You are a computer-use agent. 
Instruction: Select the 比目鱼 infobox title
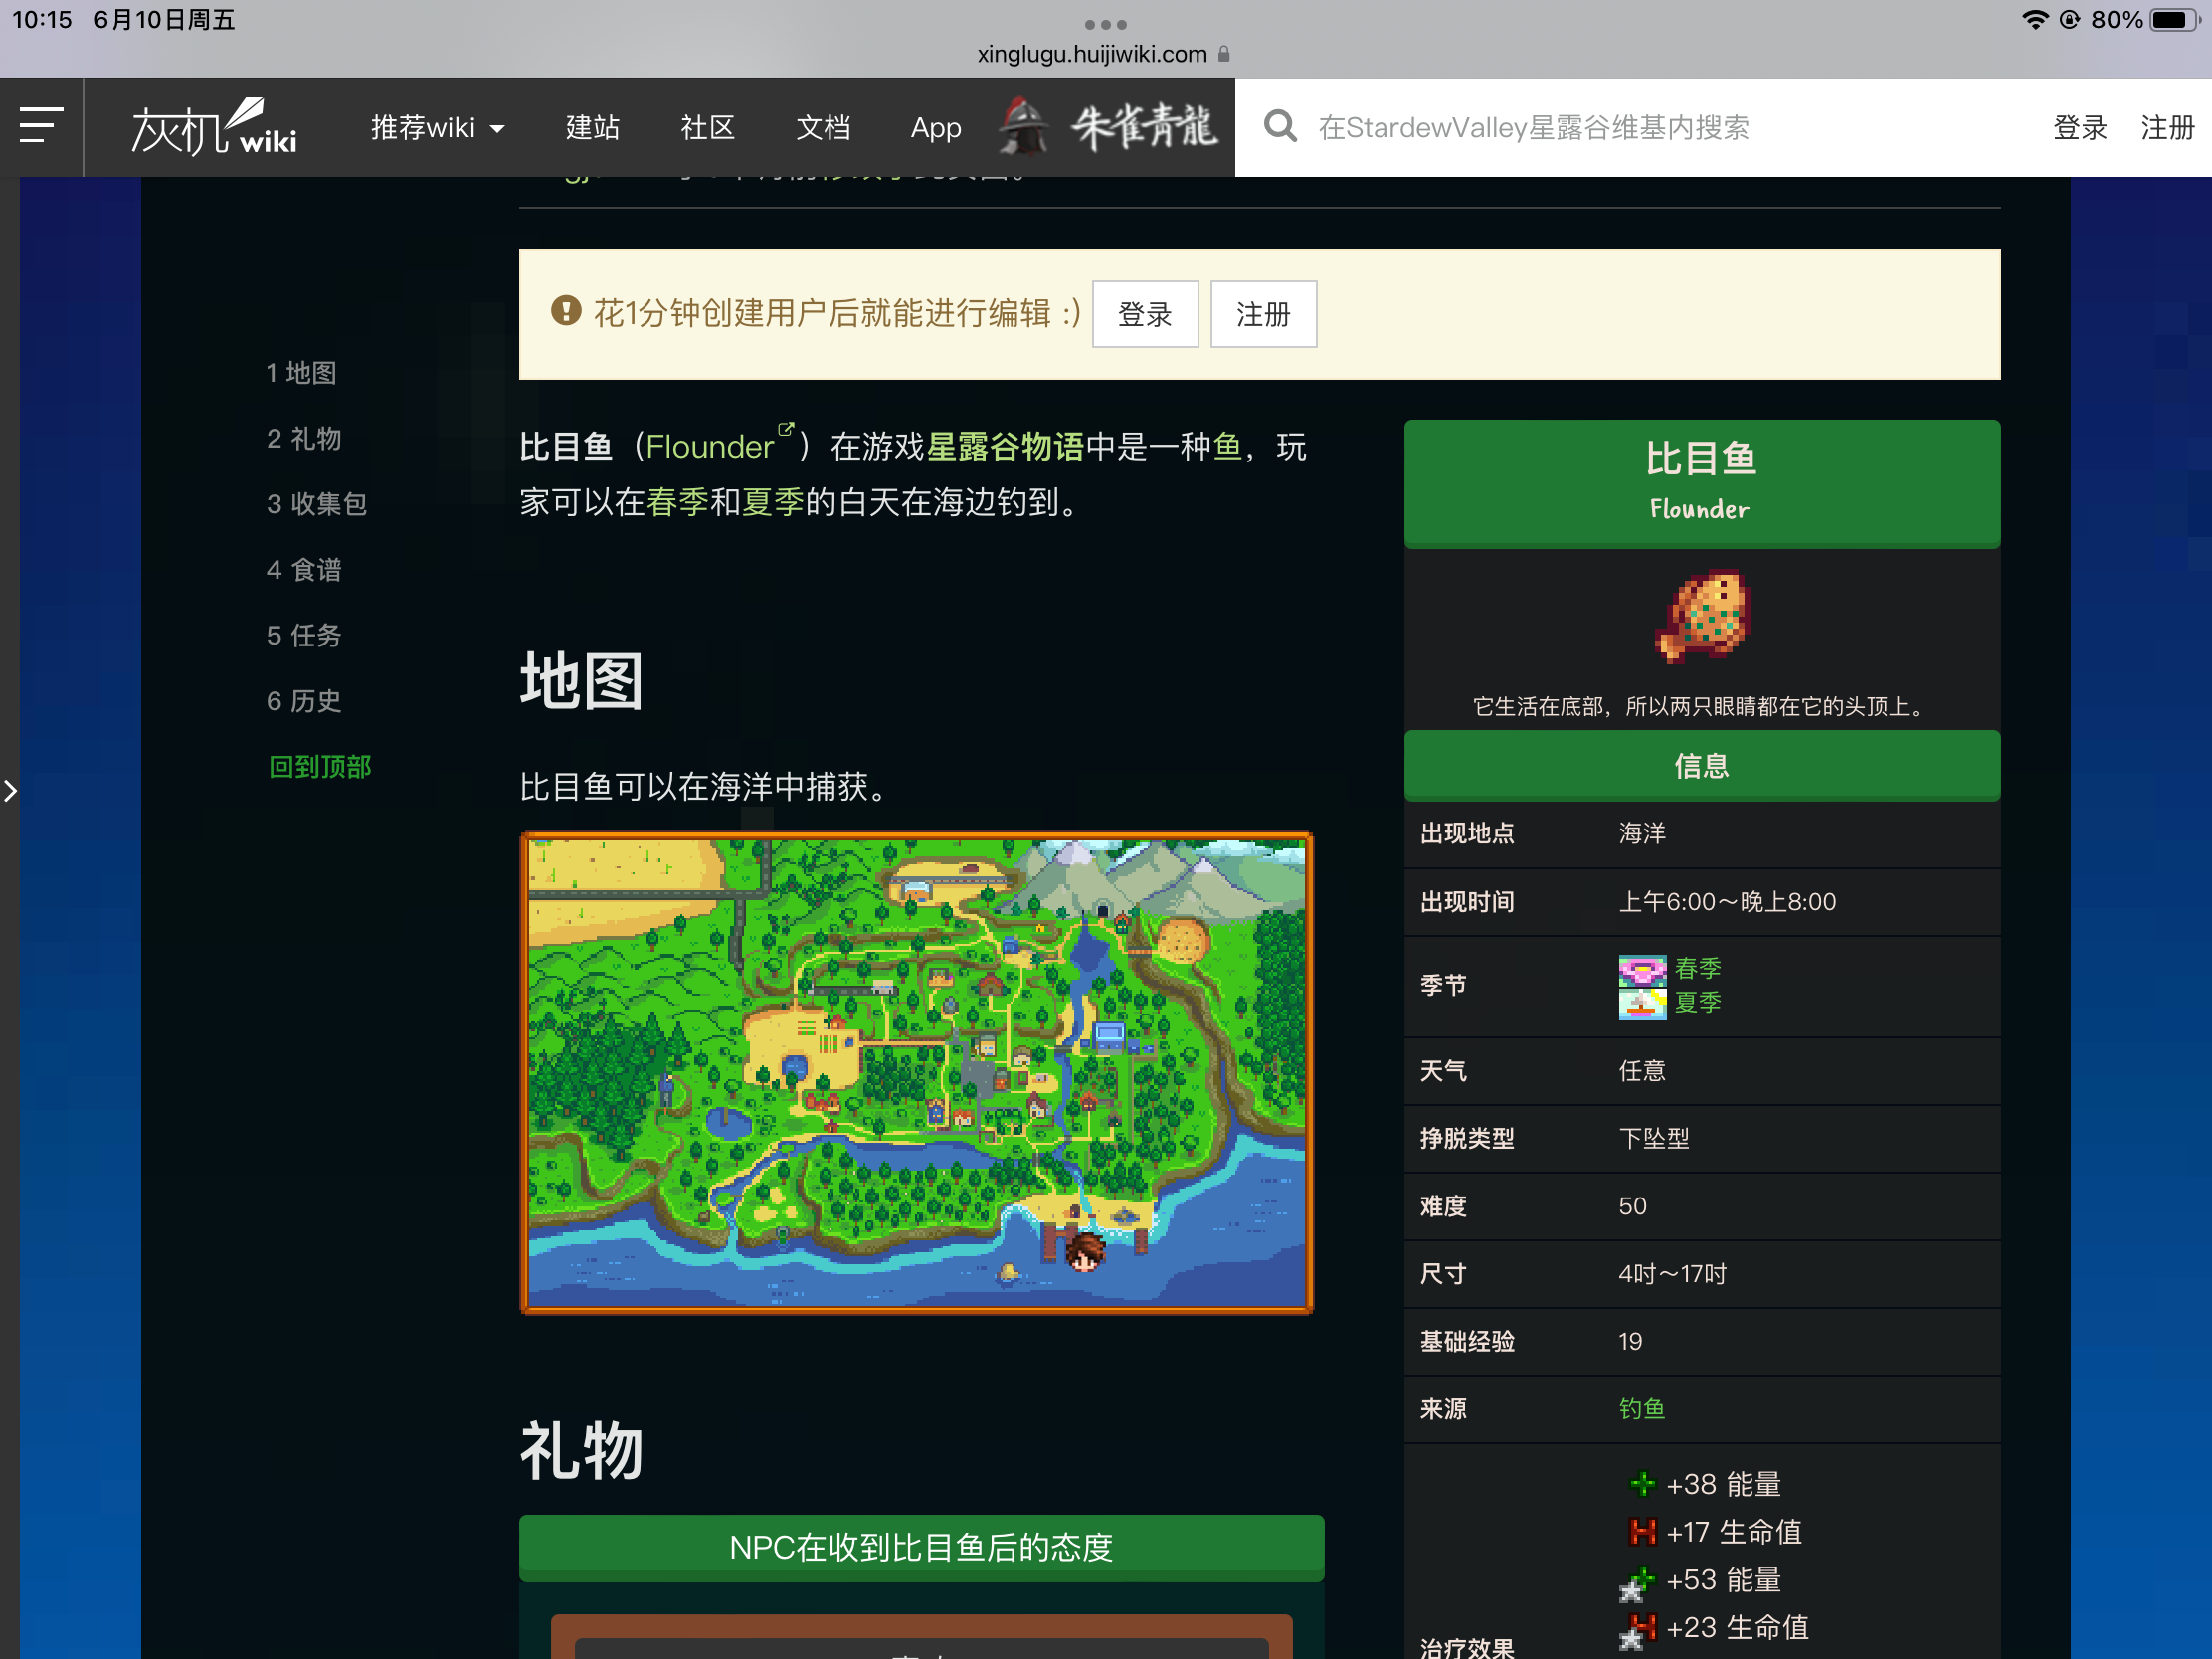click(x=1701, y=458)
